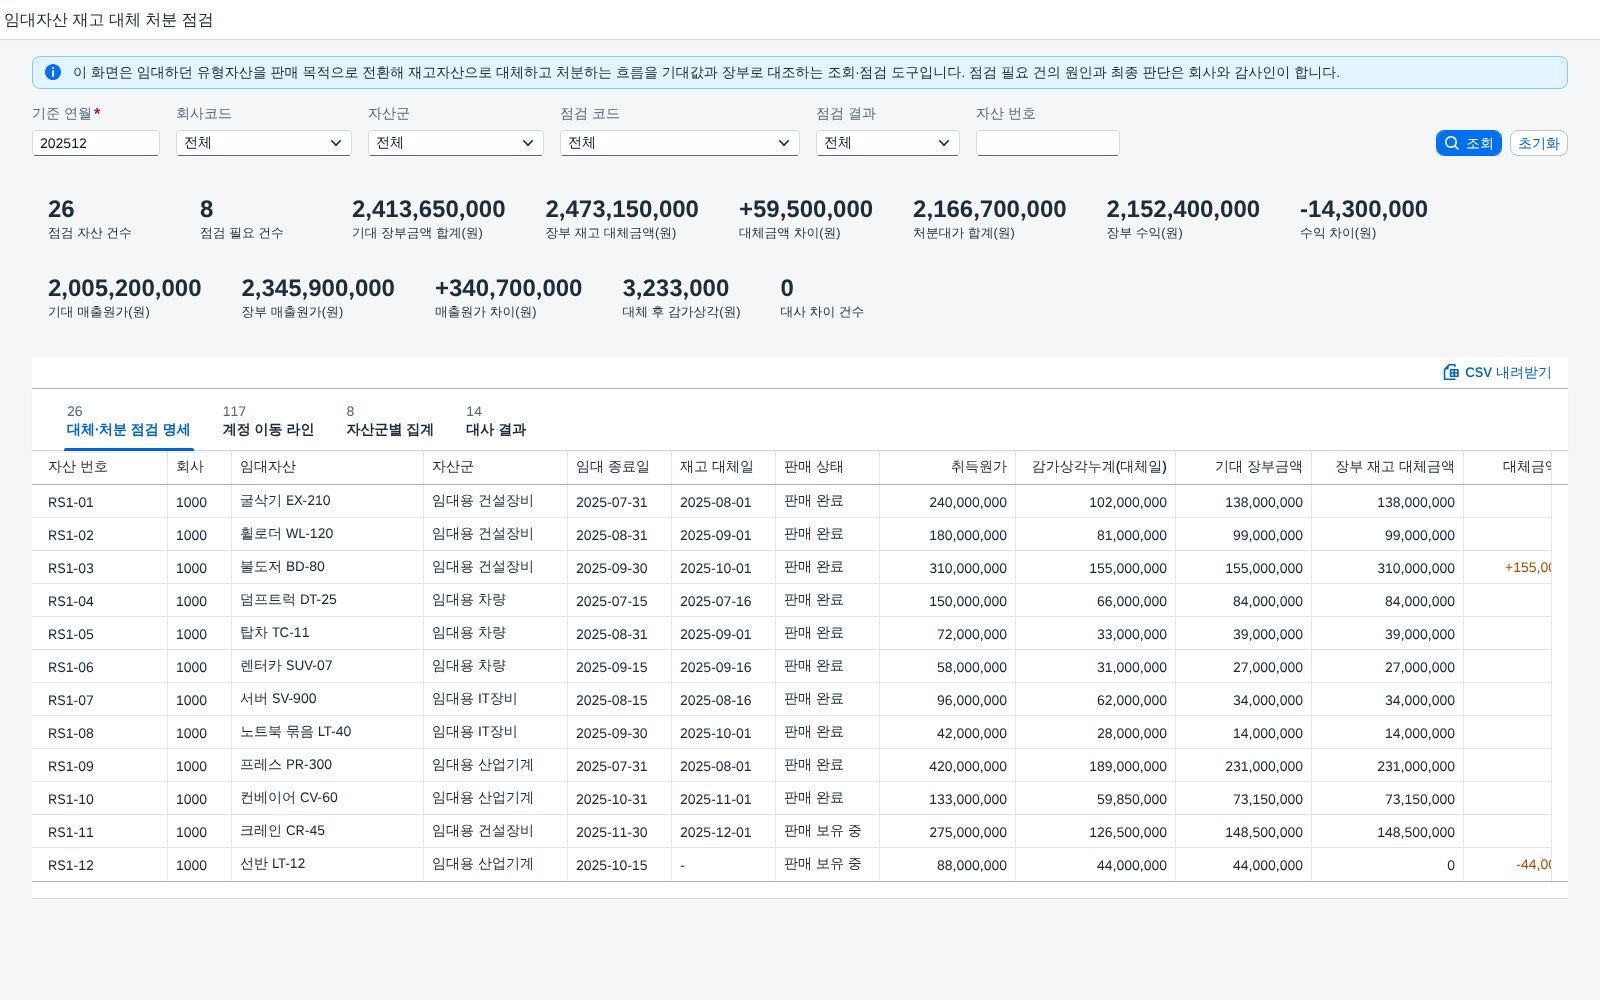The height and width of the screenshot is (1000, 1600).
Task: Open the 자산군 dropdown
Action: [x=456, y=143]
